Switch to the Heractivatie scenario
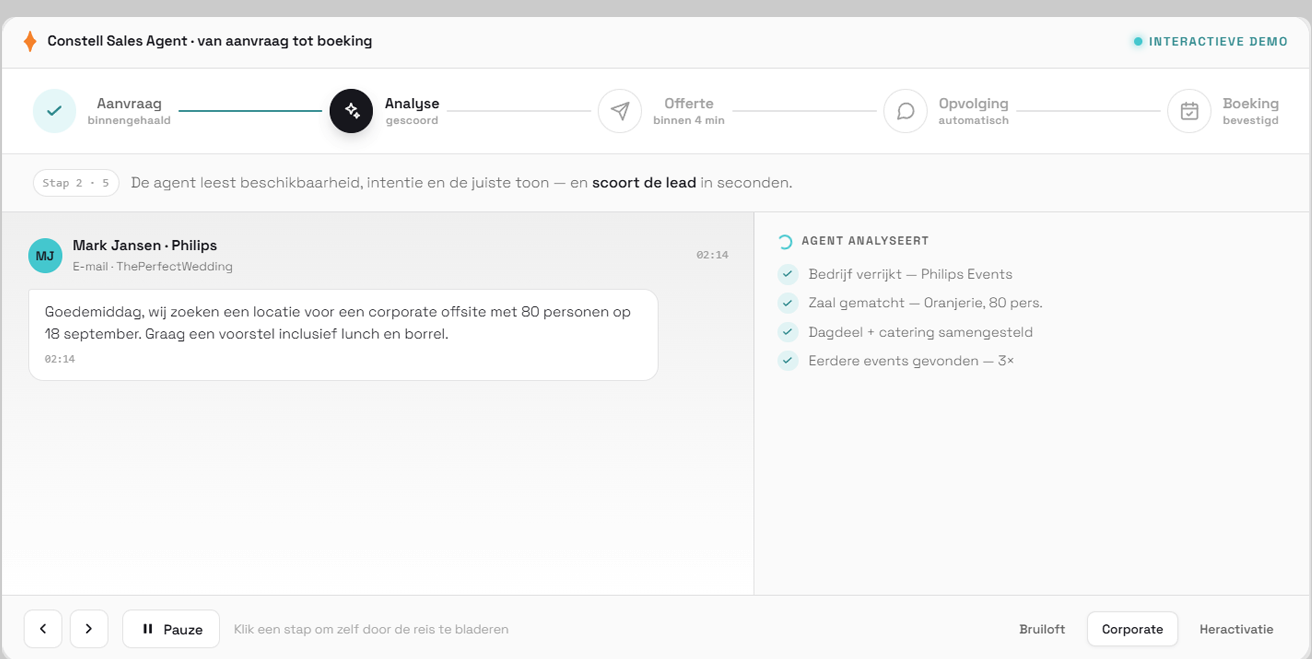The height and width of the screenshot is (659, 1312). pos(1236,629)
